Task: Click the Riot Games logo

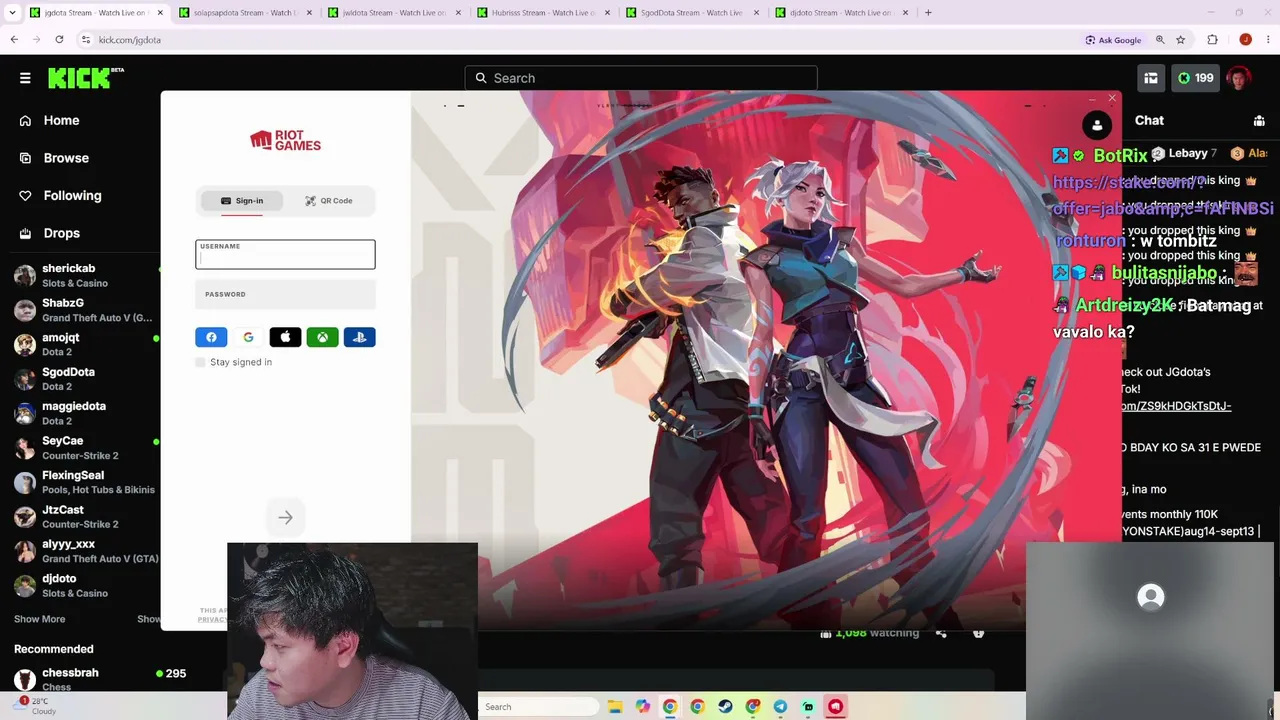Action: (285, 141)
